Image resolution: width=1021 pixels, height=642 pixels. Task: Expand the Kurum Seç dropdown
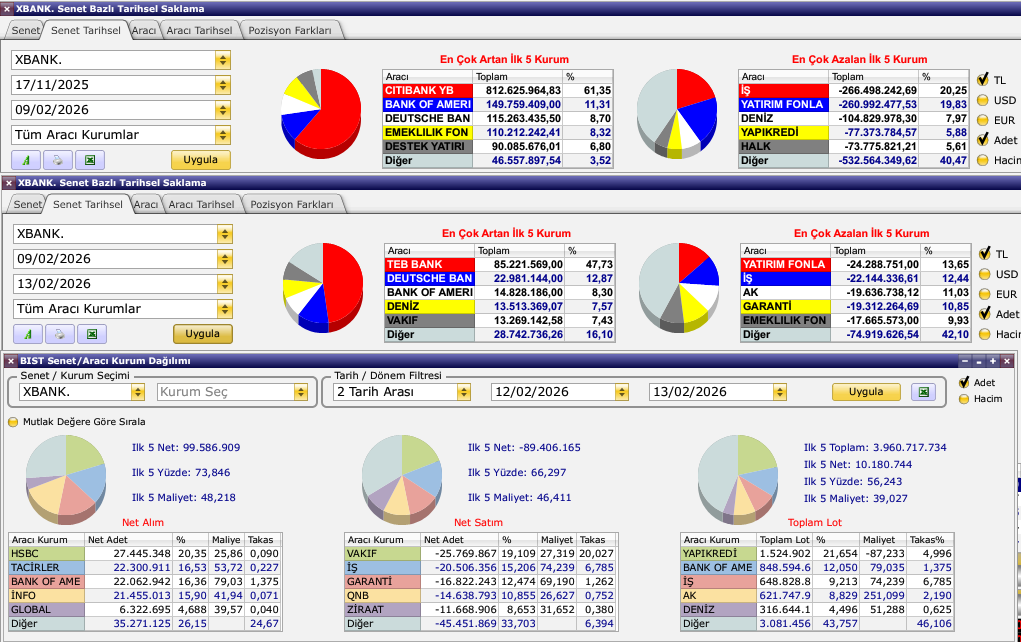click(301, 392)
